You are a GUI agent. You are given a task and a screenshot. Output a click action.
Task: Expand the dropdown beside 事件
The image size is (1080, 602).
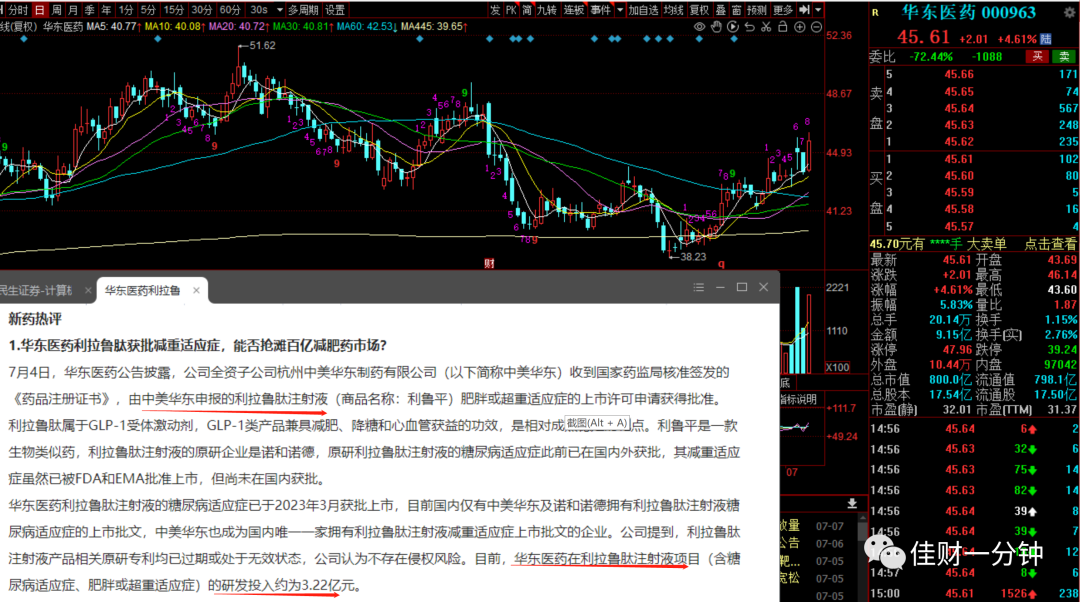[x=620, y=10]
